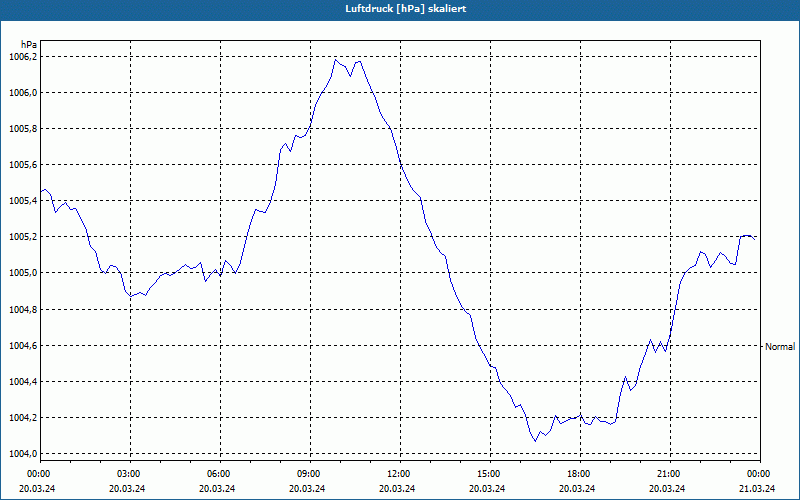Viewport: 800px width, 500px height.
Task: Click the 09:00 time axis label
Action: [x=308, y=474]
